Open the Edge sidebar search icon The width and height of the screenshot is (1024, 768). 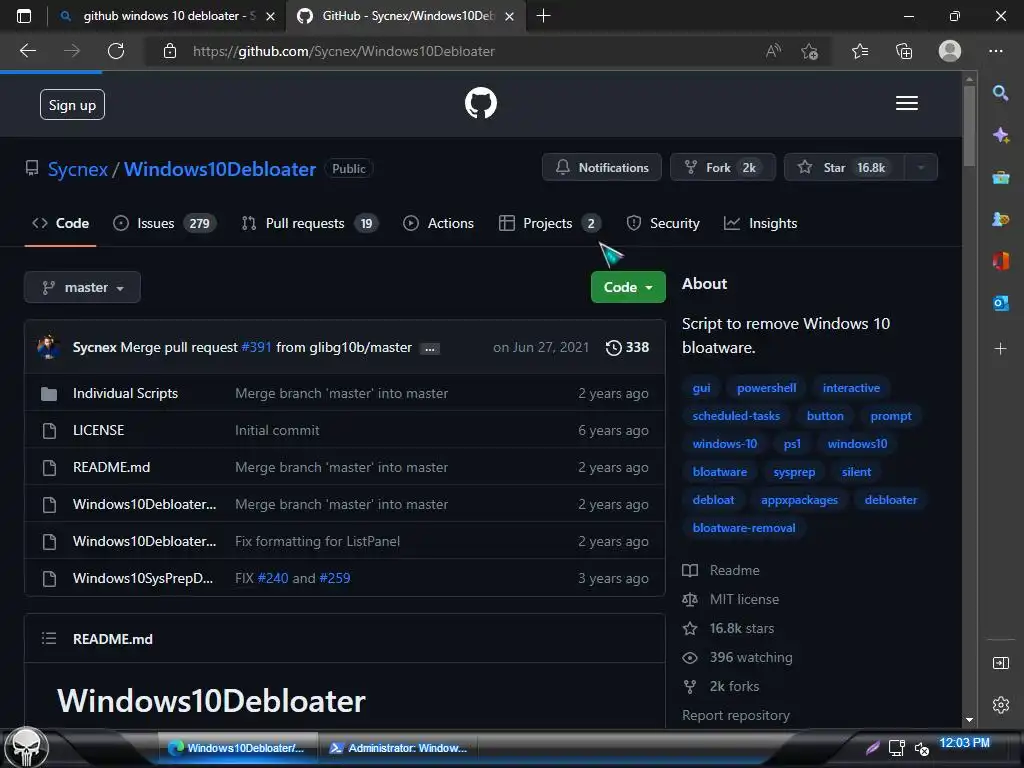[1000, 93]
